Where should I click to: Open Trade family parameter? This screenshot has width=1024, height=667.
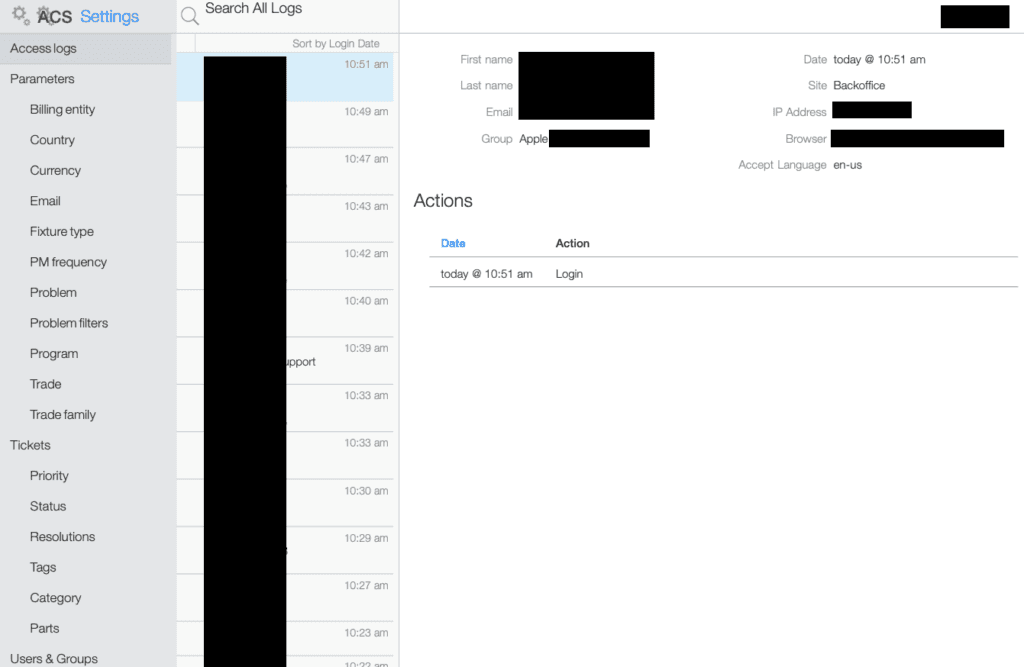coord(63,414)
